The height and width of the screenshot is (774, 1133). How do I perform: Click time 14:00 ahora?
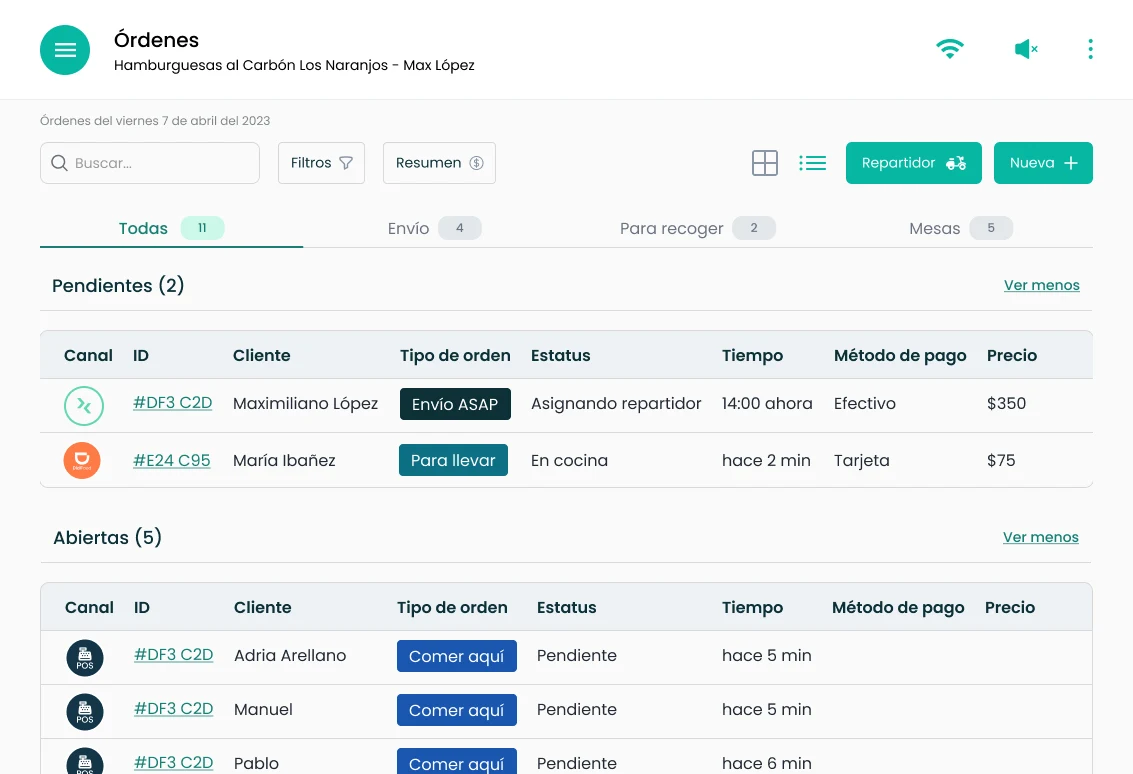(767, 403)
